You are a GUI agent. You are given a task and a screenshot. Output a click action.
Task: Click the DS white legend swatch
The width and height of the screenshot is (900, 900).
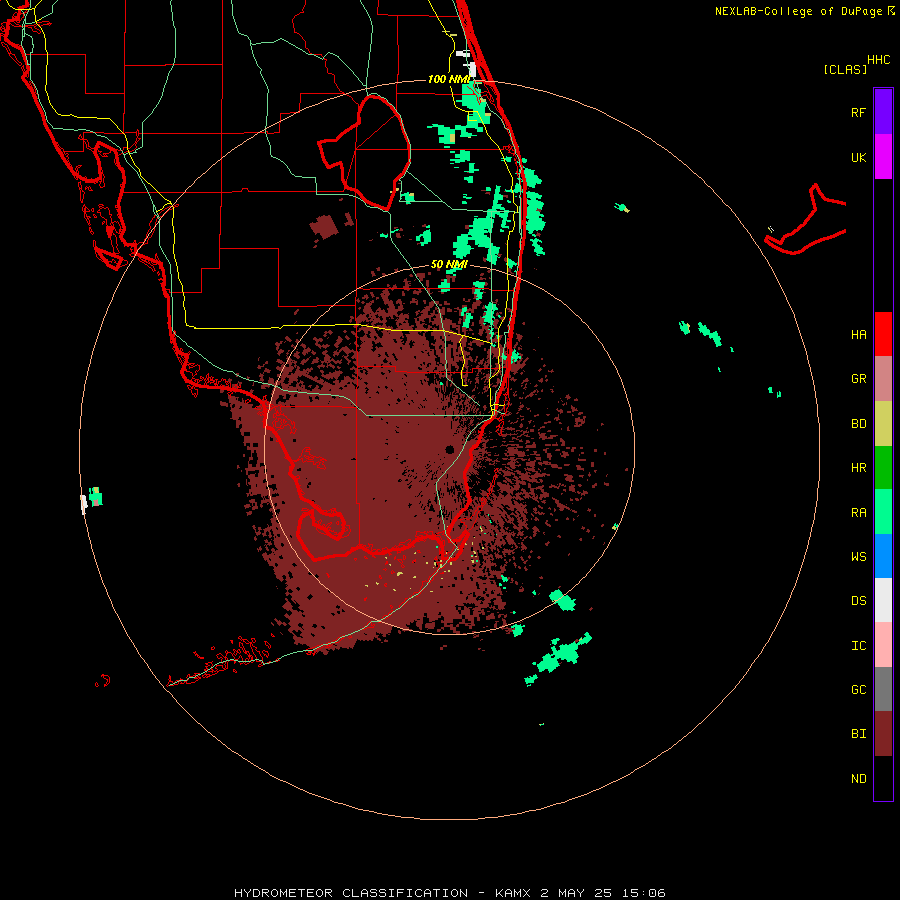883,600
